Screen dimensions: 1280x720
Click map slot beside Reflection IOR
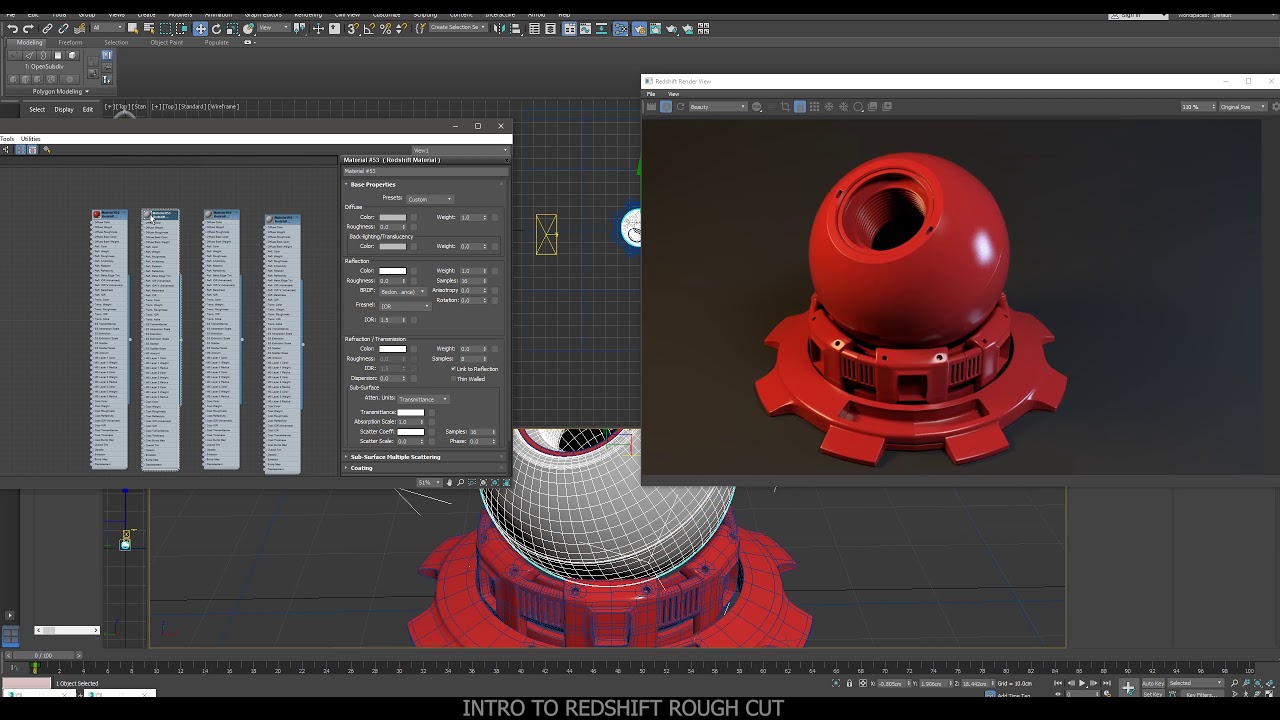click(414, 320)
